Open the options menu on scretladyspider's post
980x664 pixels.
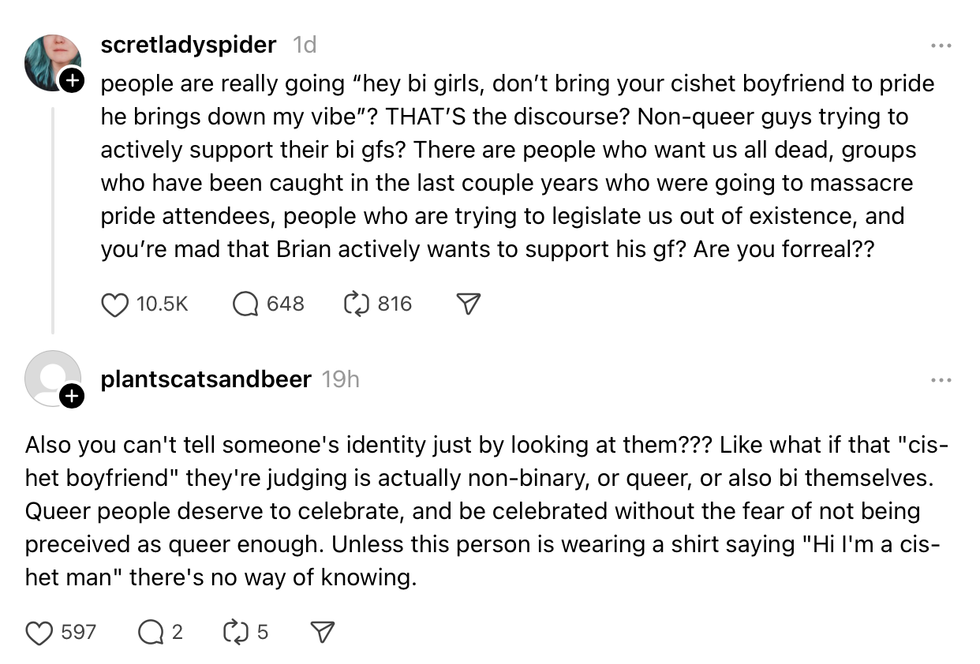[940, 44]
